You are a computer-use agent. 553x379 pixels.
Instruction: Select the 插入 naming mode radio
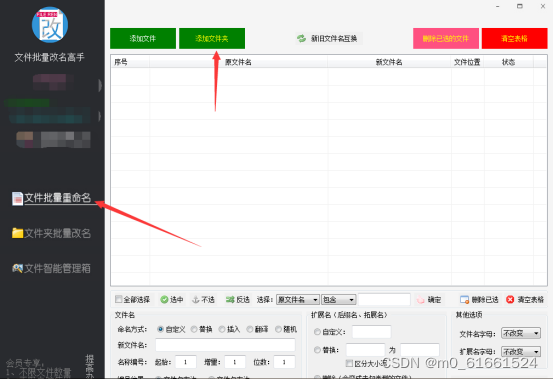tap(222, 329)
